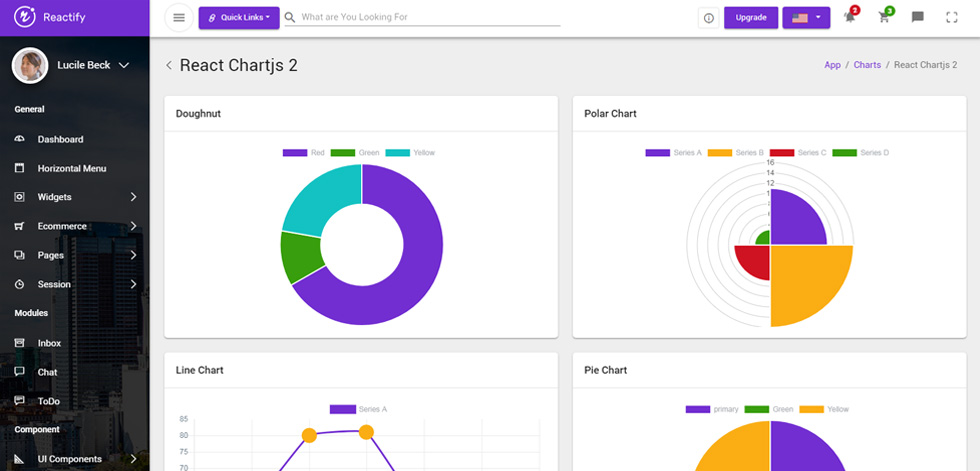This screenshot has width=980, height=471.
Task: Click the search magnifier icon
Action: (x=290, y=17)
